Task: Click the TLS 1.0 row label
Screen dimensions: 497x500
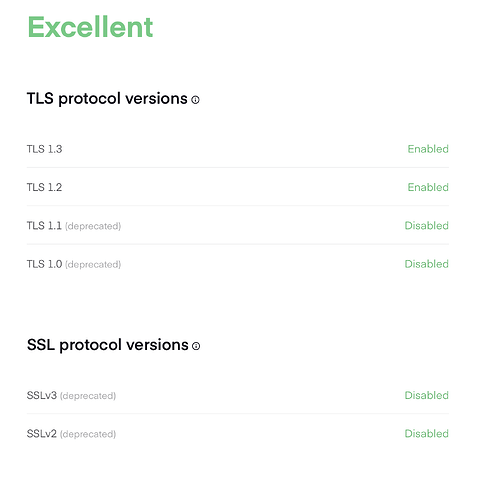Action: [44, 264]
